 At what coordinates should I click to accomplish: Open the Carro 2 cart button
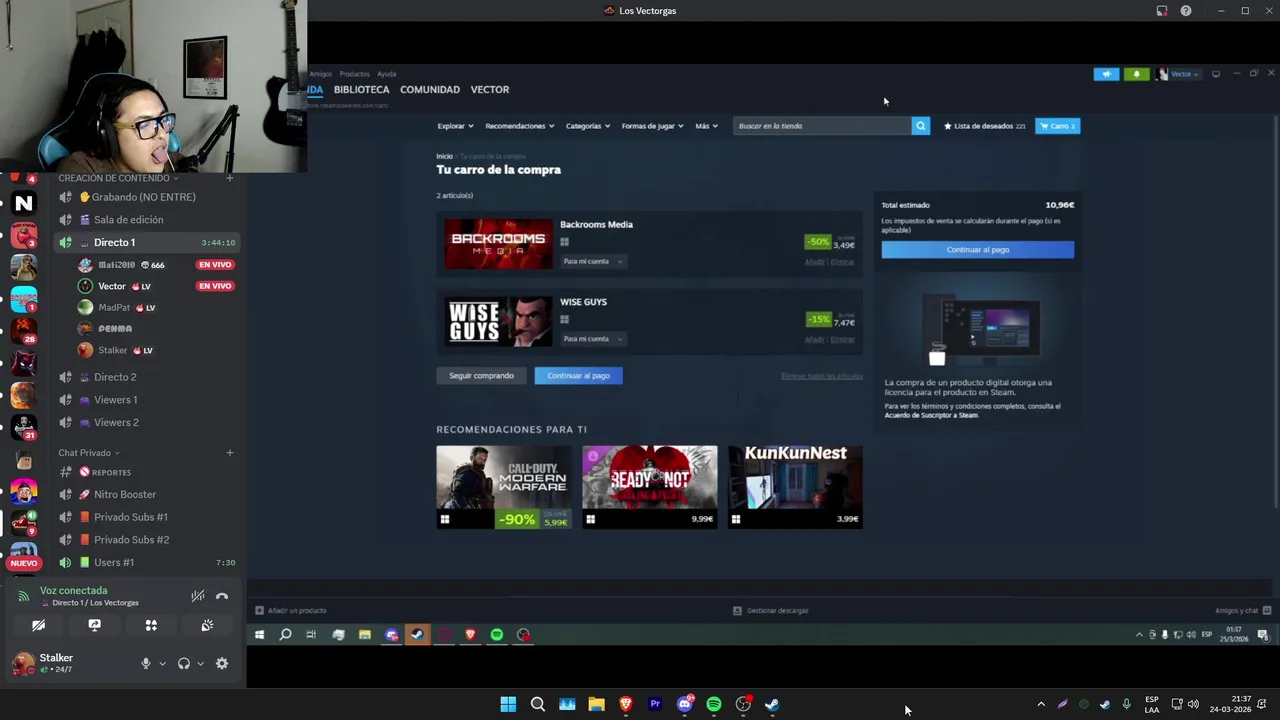pyautogui.click(x=1057, y=126)
